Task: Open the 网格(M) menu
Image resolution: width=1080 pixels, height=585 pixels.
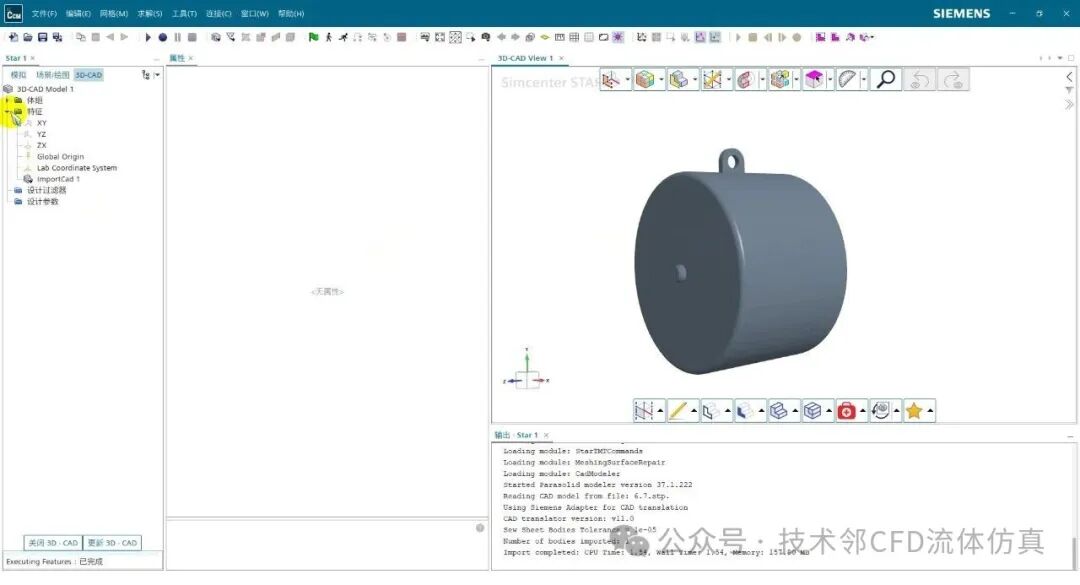Action: pyautogui.click(x=114, y=14)
